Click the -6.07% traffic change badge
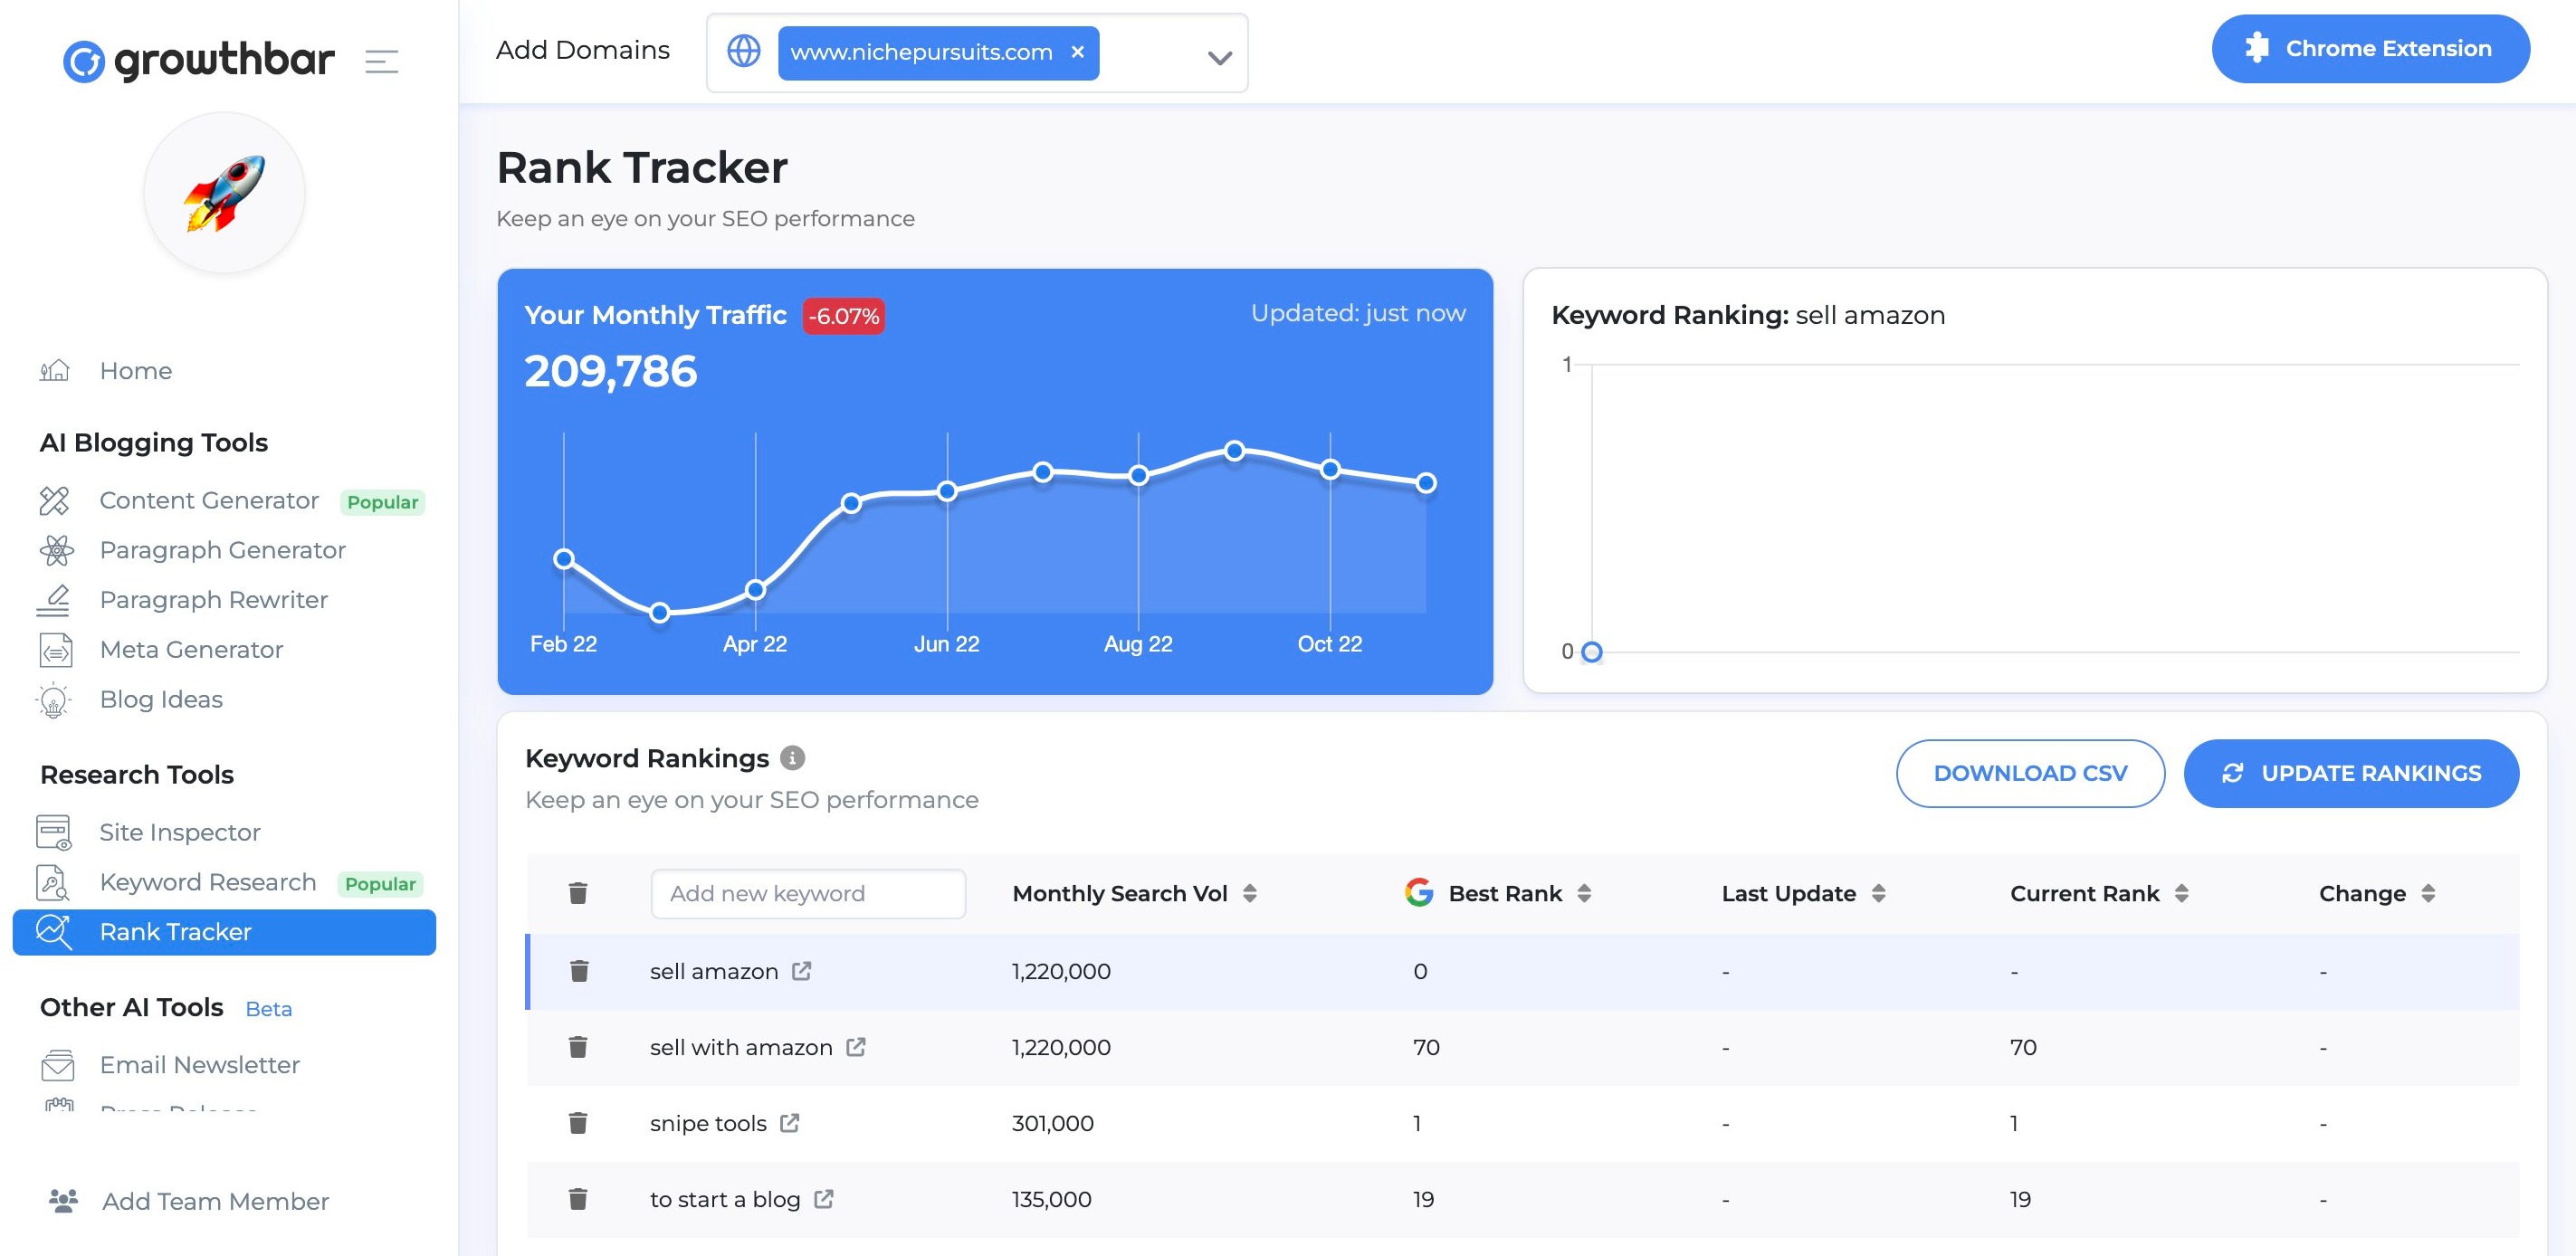Viewport: 2576px width, 1256px height. (x=844, y=316)
